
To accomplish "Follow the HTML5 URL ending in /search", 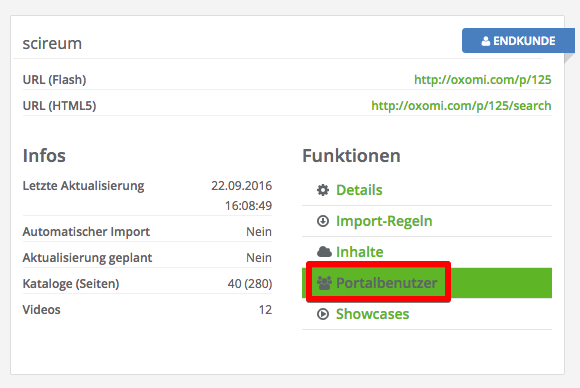I will (461, 106).
